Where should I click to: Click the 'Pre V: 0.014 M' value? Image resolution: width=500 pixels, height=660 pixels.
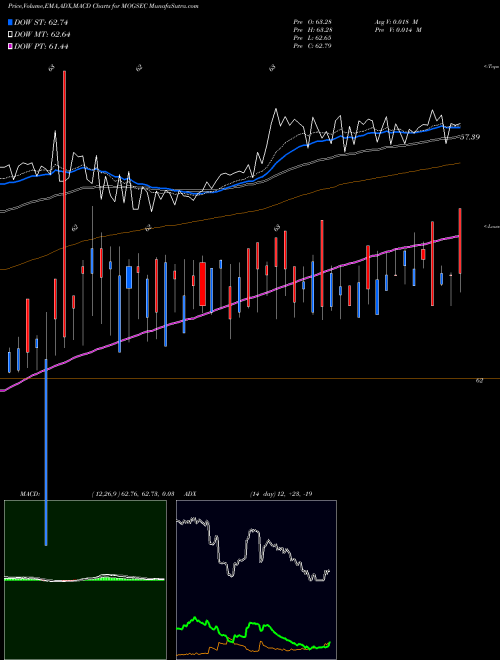(x=399, y=30)
